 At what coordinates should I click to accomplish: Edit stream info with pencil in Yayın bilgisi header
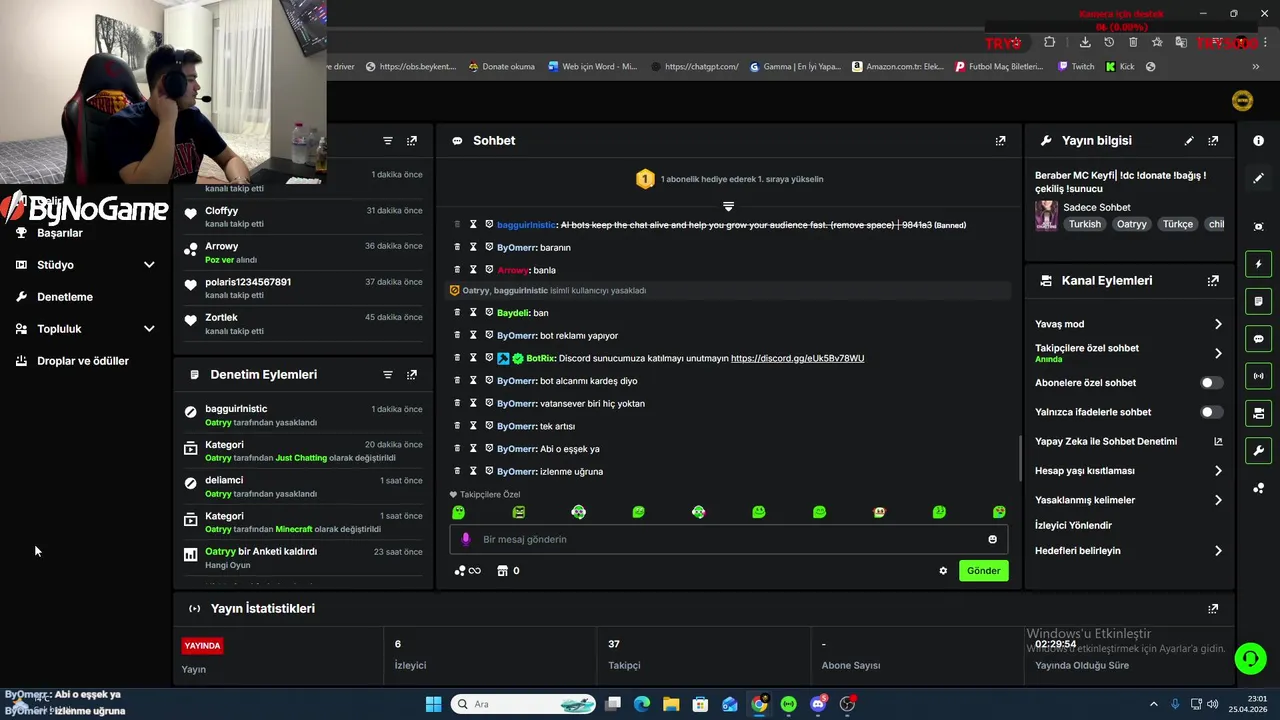point(1189,141)
